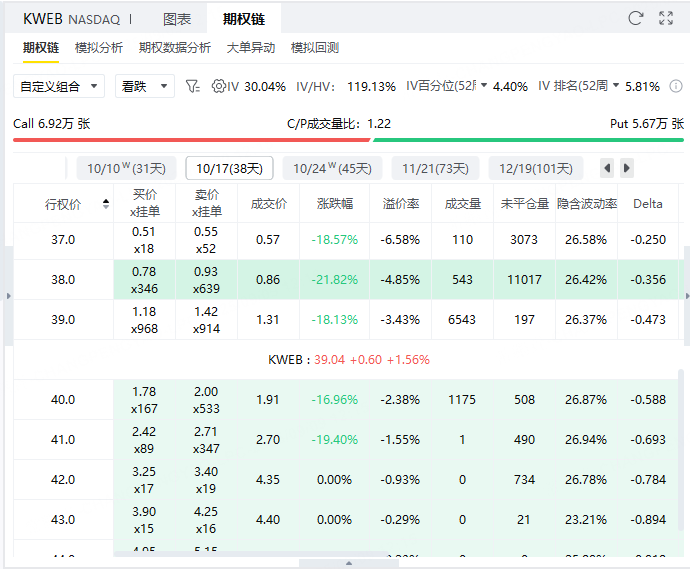
Task: Click ask price 2.00 x533
Action: (206, 400)
